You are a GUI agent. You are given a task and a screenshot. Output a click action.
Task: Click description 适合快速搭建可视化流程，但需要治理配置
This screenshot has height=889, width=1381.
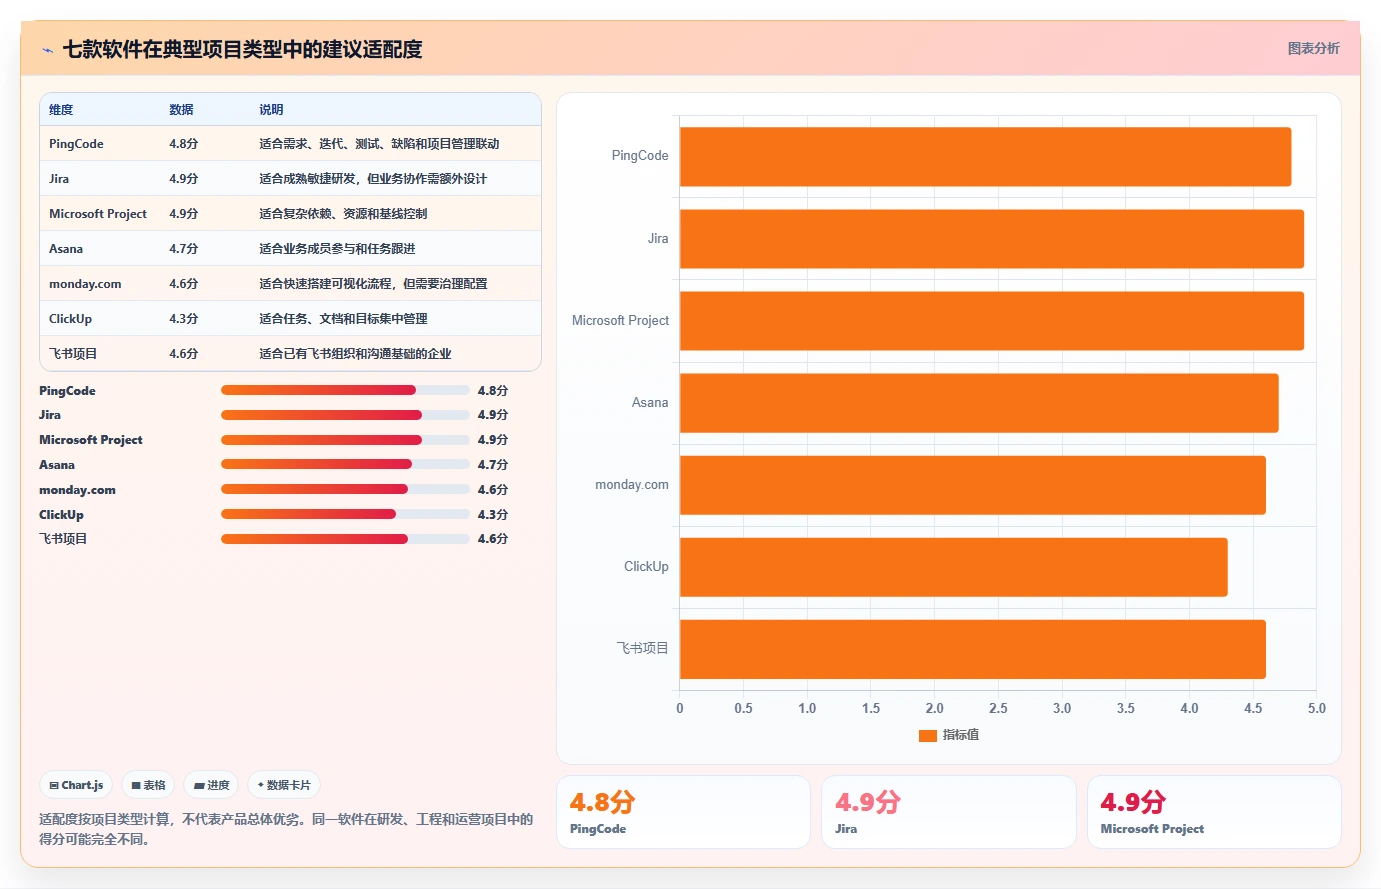373,284
